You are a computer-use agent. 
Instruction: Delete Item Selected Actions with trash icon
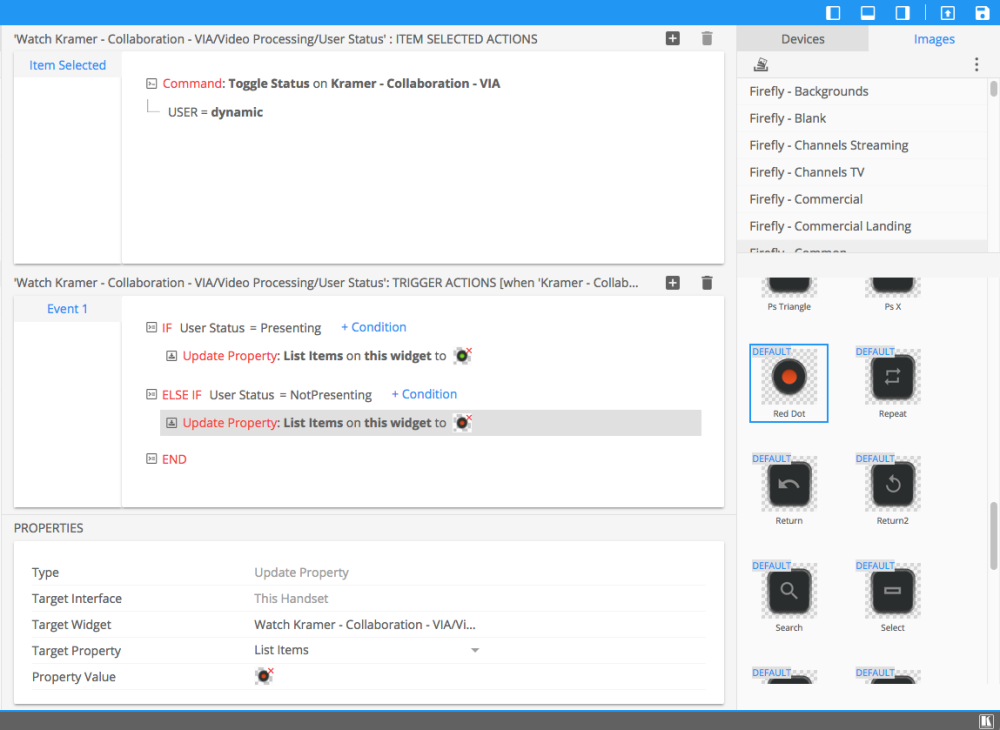click(707, 38)
